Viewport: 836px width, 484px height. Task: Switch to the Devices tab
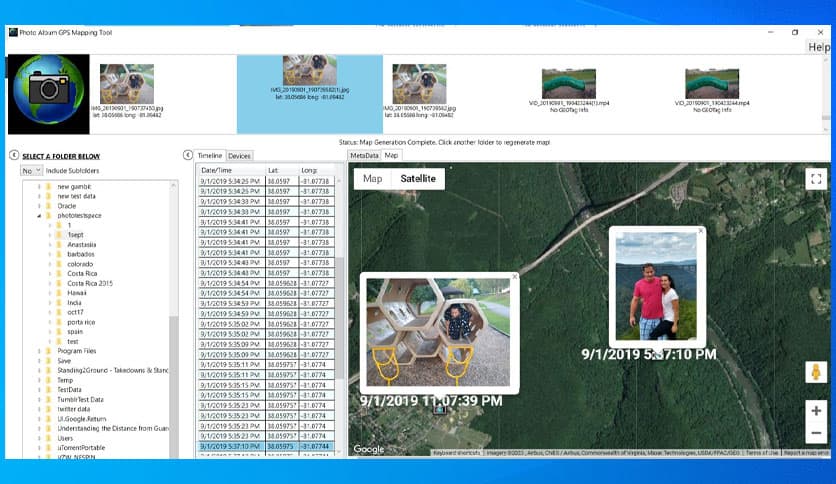click(x=239, y=156)
